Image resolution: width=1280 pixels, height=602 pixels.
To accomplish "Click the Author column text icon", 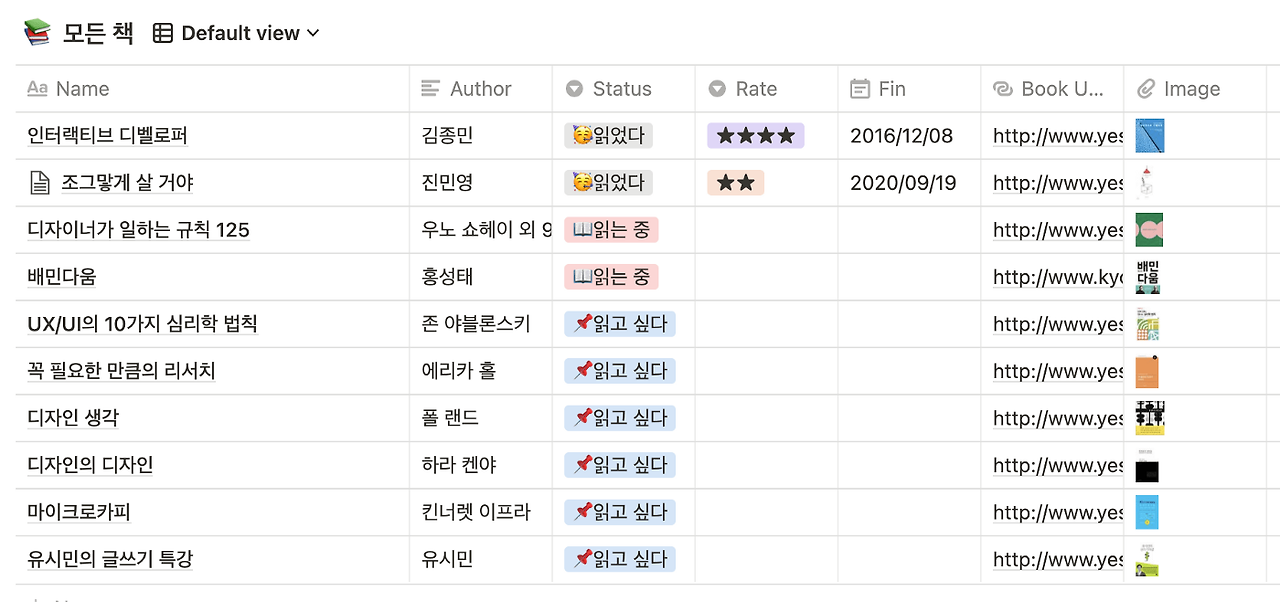I will [x=431, y=89].
